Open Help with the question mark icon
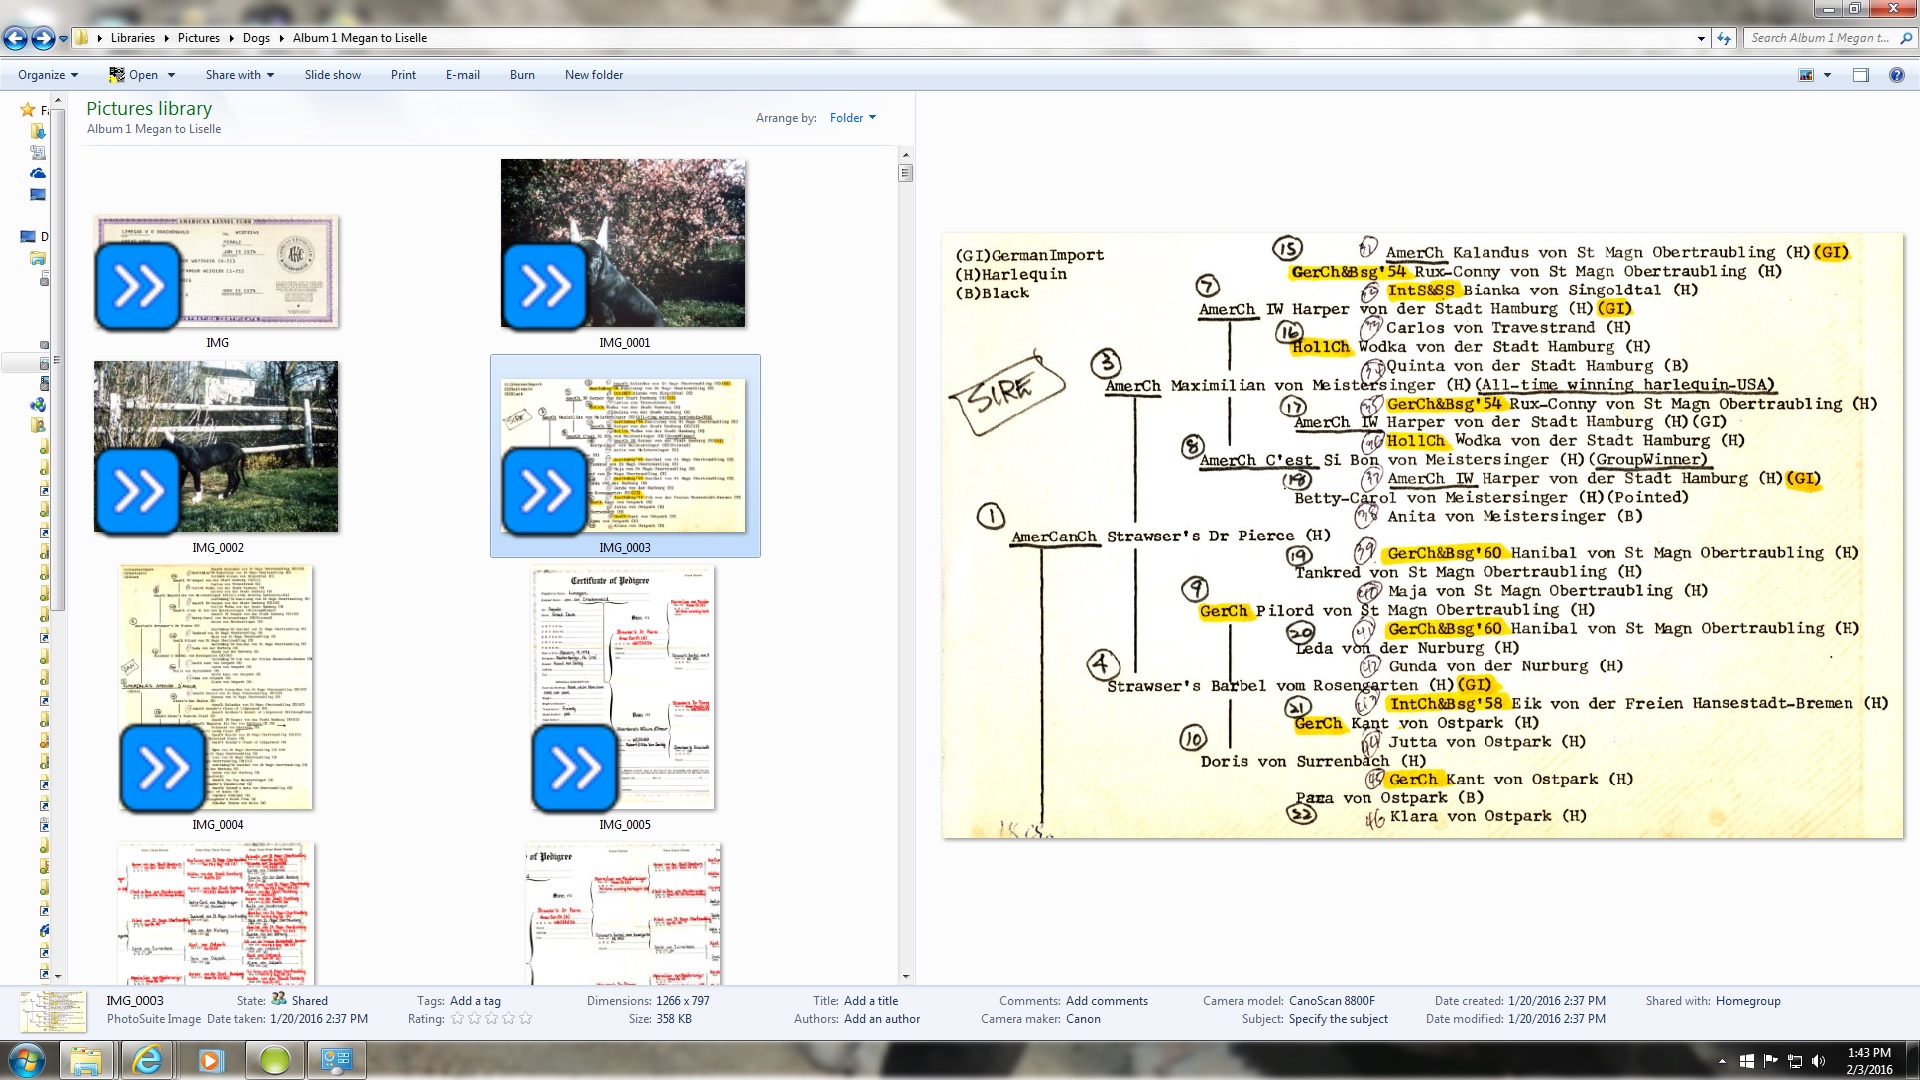 click(x=1896, y=75)
